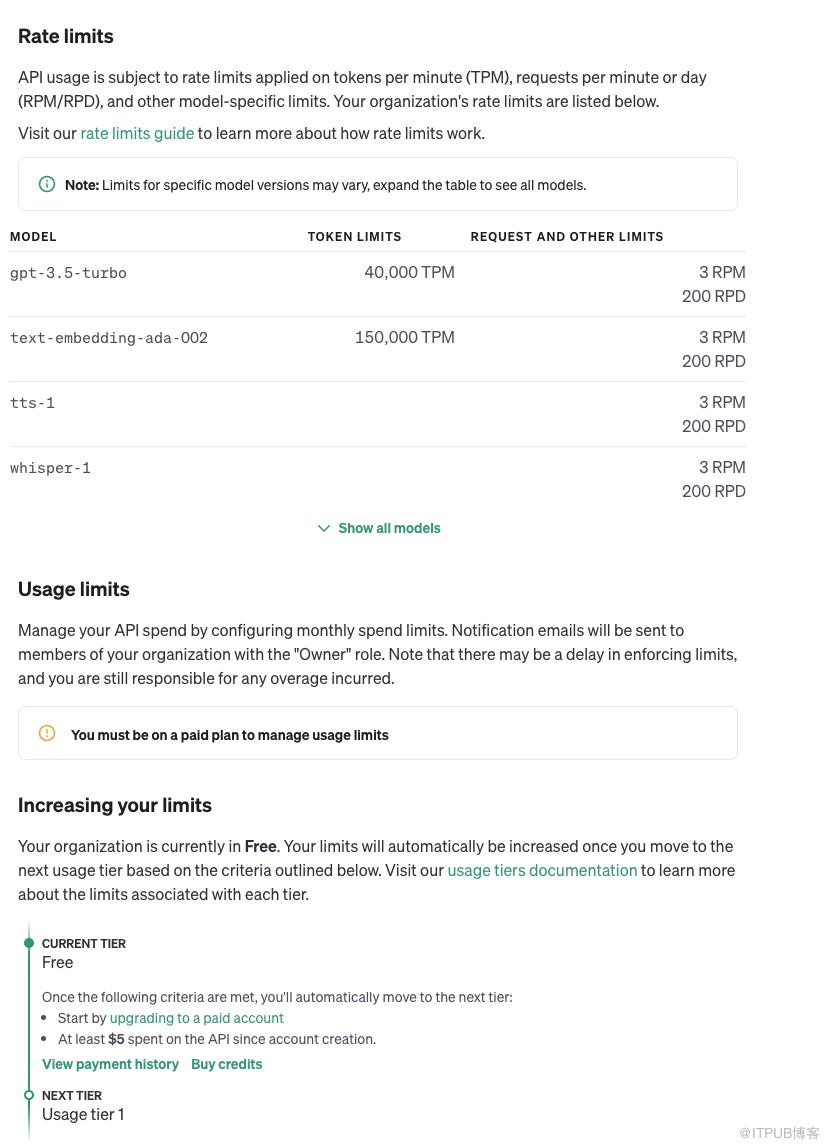
Task: Click the TOKEN LIMITS column header
Action: click(x=354, y=237)
